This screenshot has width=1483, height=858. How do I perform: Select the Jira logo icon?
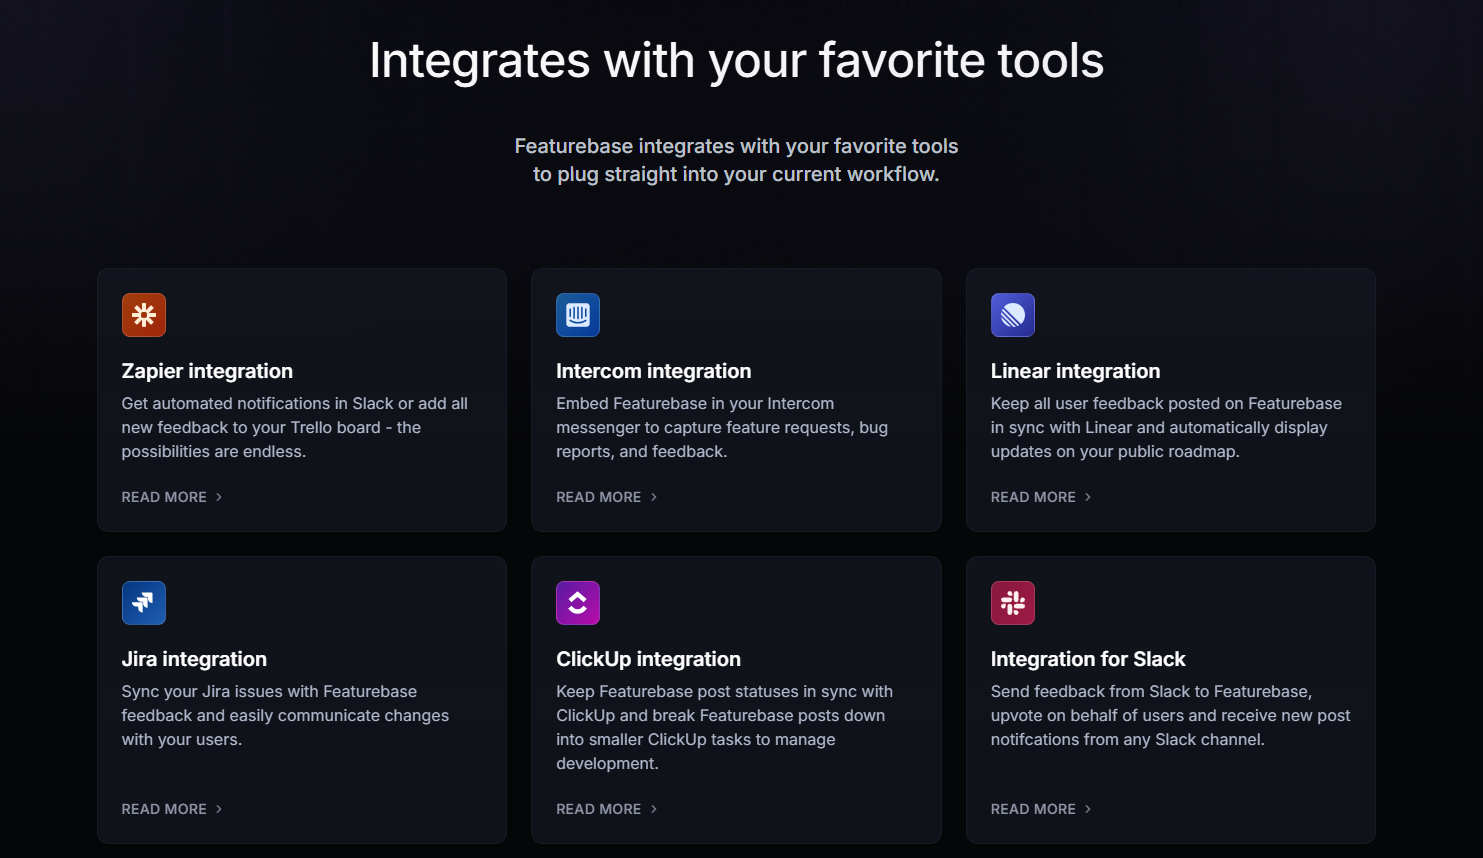(x=144, y=603)
